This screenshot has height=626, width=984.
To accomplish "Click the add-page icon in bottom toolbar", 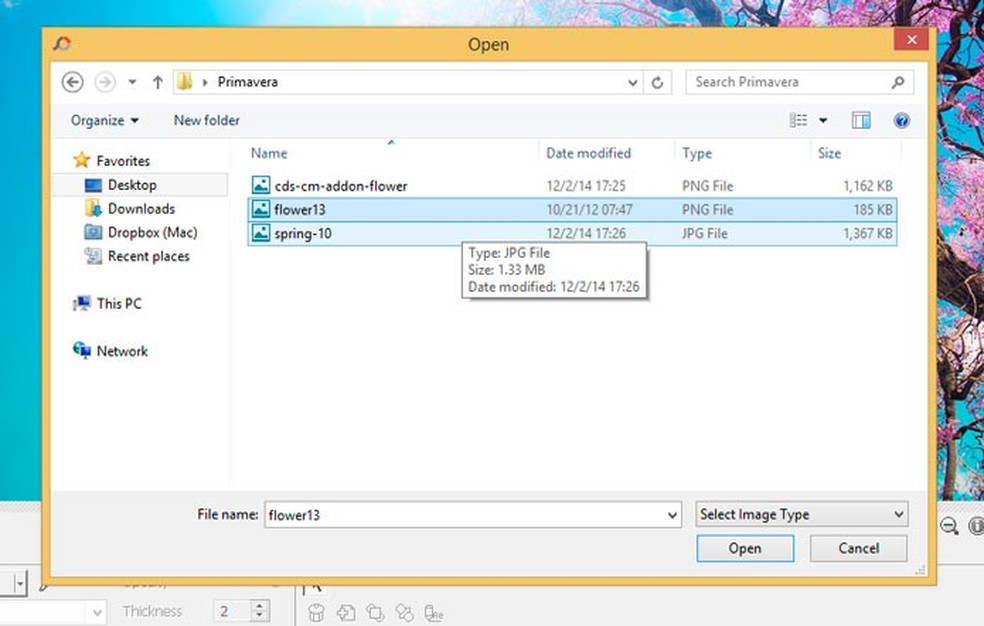I will (x=346, y=613).
